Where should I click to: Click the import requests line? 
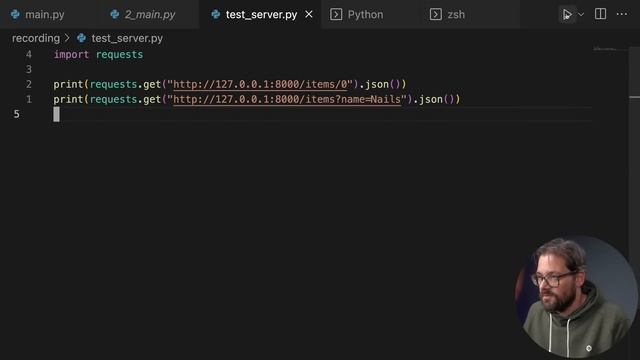(98, 54)
